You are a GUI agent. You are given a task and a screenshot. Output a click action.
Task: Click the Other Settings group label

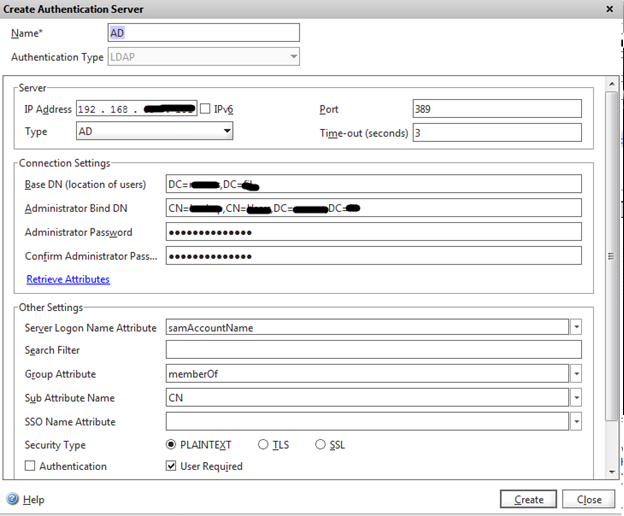pyautogui.click(x=51, y=308)
